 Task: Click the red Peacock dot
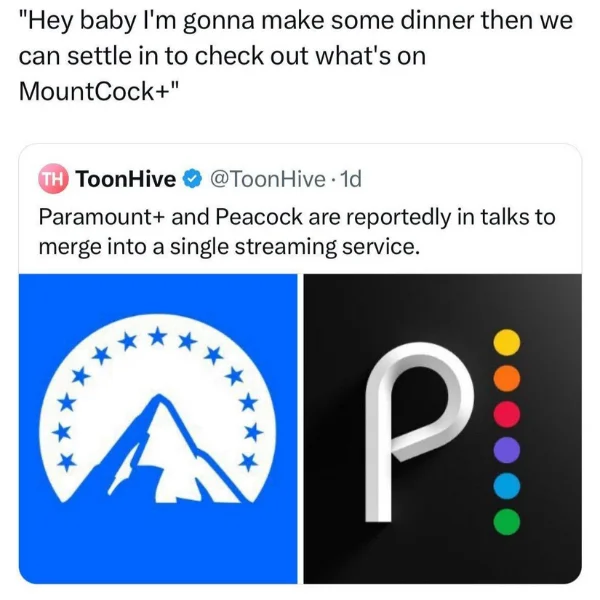(x=508, y=413)
